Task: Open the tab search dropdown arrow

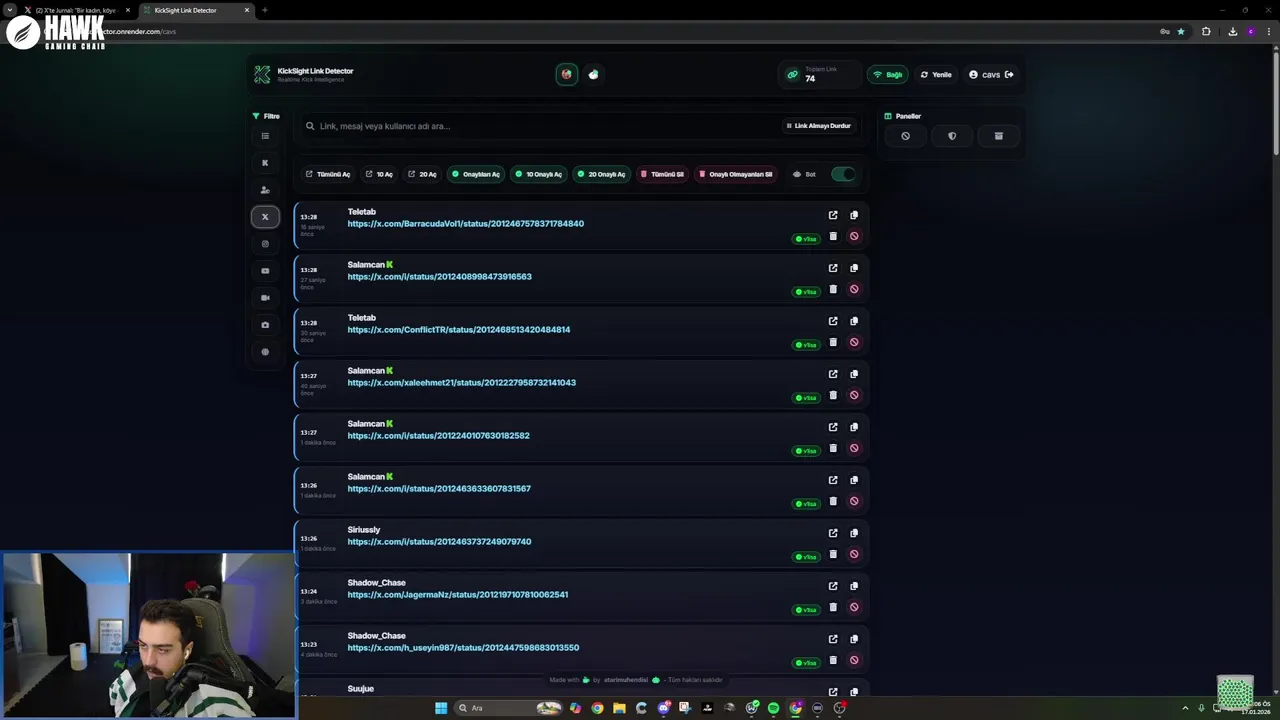Action: point(10,10)
